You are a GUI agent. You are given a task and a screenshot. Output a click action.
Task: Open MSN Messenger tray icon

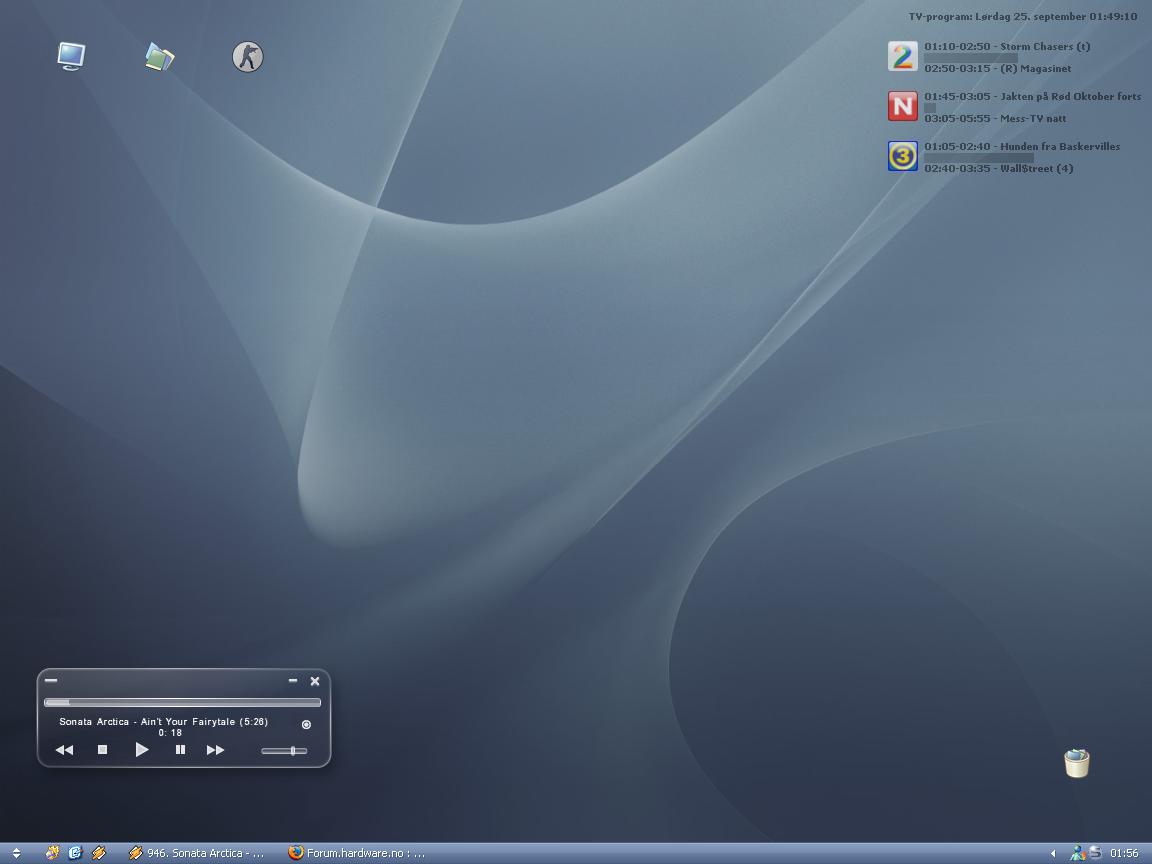point(1077,853)
